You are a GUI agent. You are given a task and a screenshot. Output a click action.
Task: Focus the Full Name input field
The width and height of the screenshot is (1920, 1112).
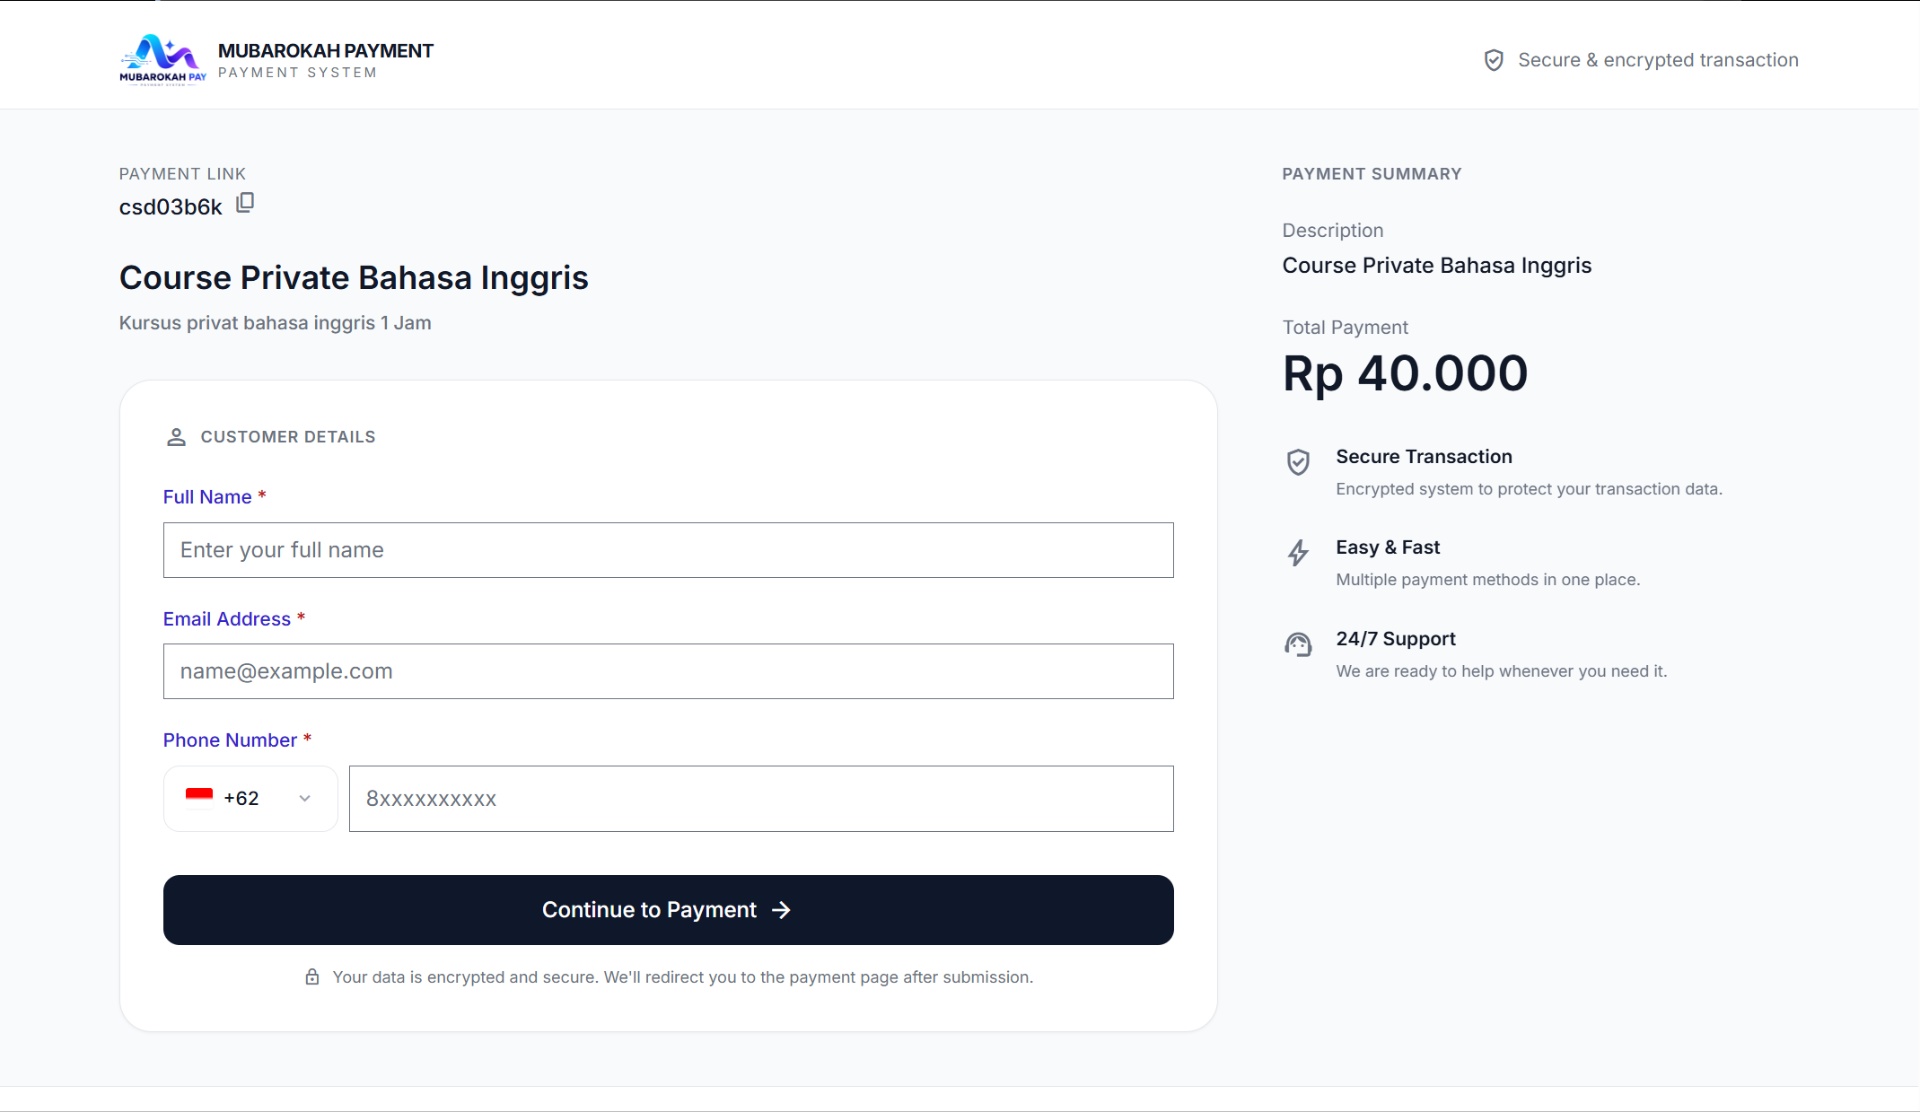coord(668,550)
